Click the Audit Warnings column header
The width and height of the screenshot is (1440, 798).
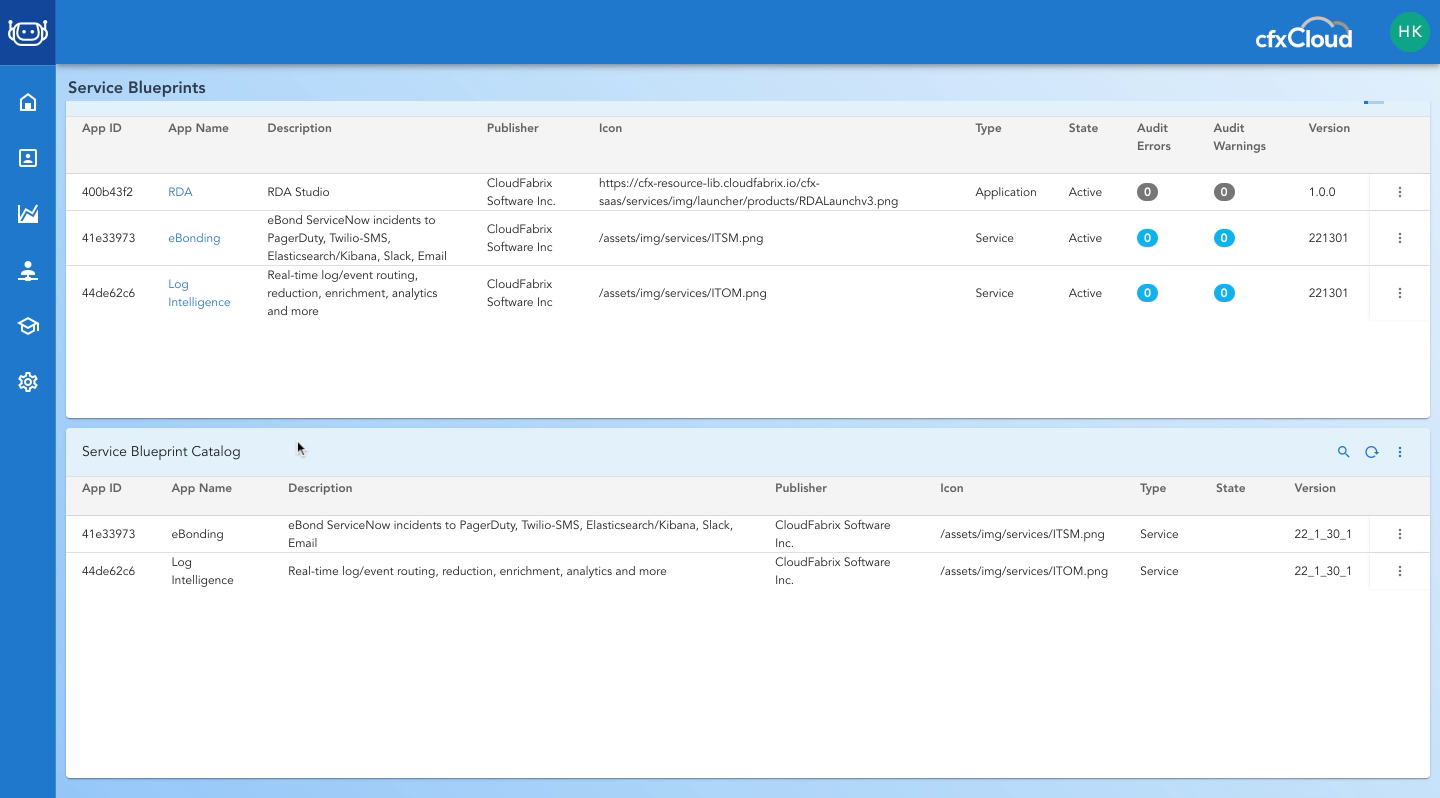(1239, 137)
